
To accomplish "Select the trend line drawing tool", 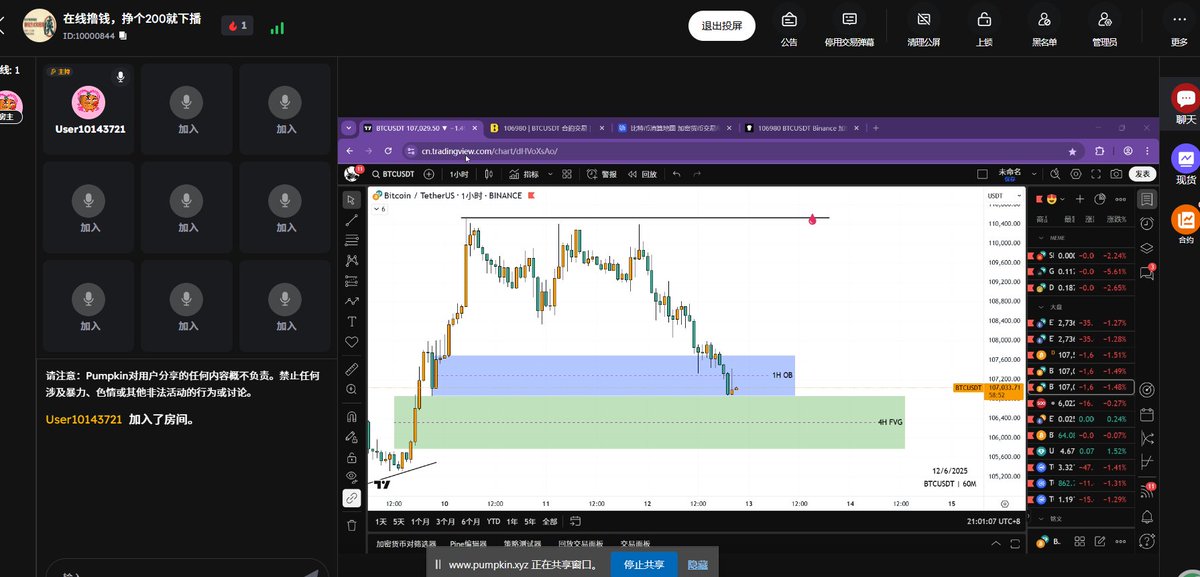I will click(351, 219).
